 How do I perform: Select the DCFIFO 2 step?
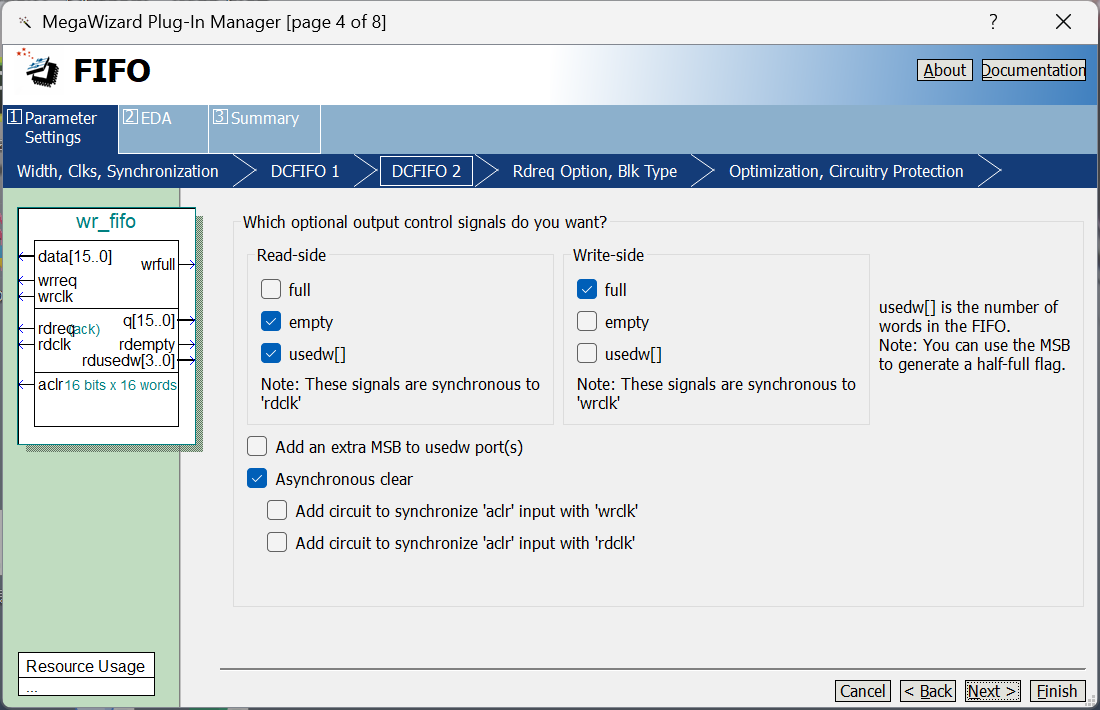427,171
